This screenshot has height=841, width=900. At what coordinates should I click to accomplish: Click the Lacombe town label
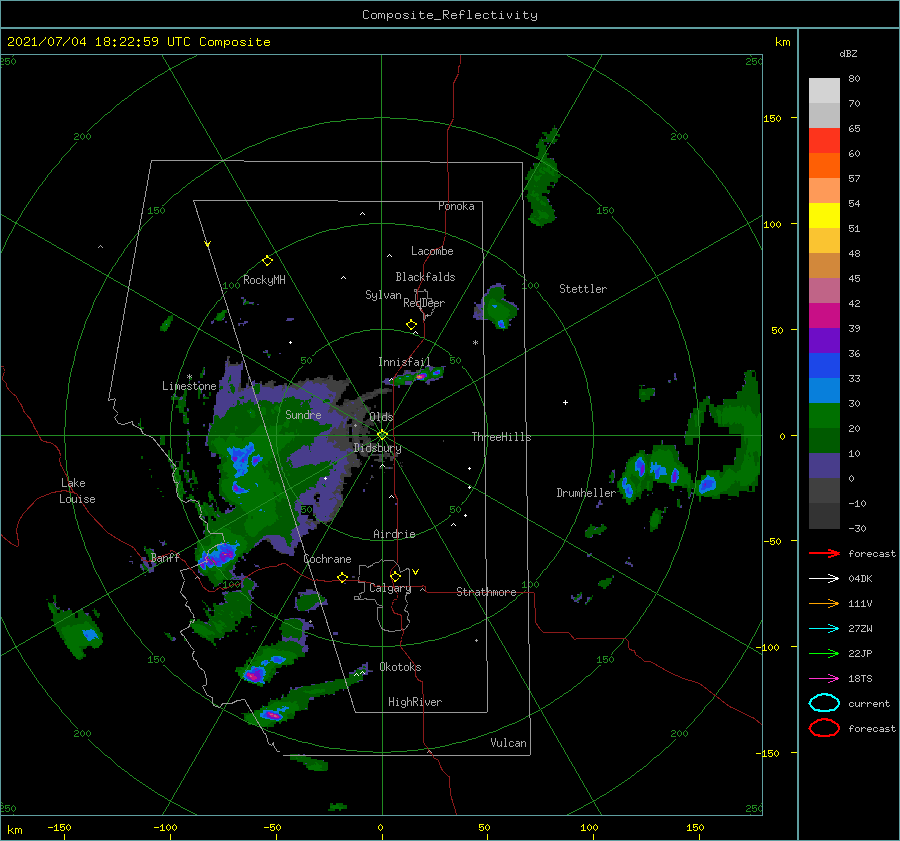[432, 251]
